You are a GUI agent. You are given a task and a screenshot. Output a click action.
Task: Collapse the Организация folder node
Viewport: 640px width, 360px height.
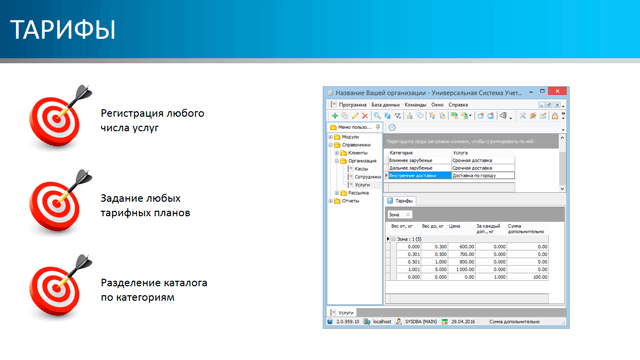pyautogui.click(x=337, y=161)
